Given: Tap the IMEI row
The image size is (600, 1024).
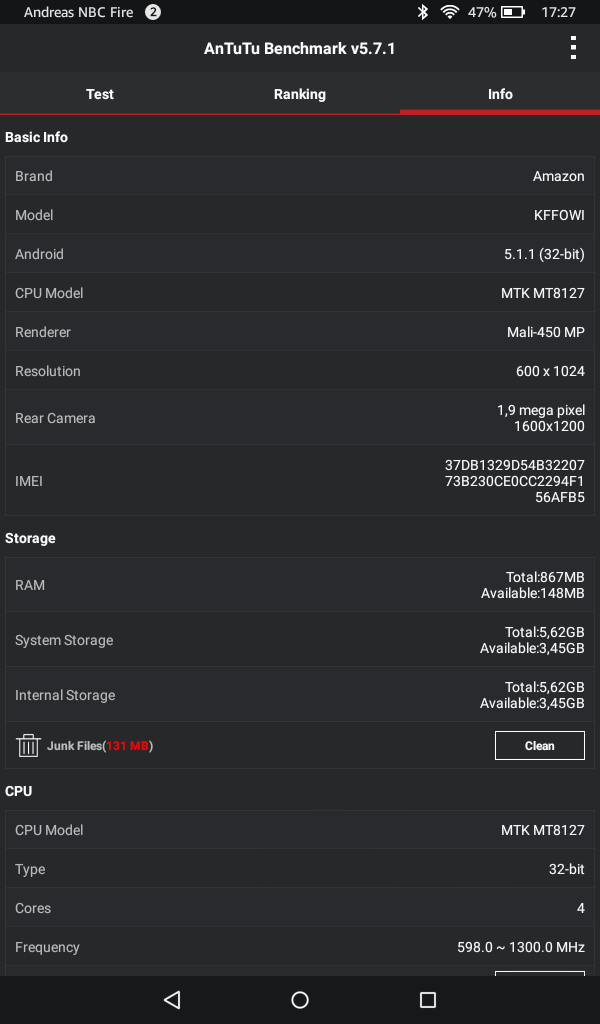Looking at the screenshot, I should (x=300, y=481).
